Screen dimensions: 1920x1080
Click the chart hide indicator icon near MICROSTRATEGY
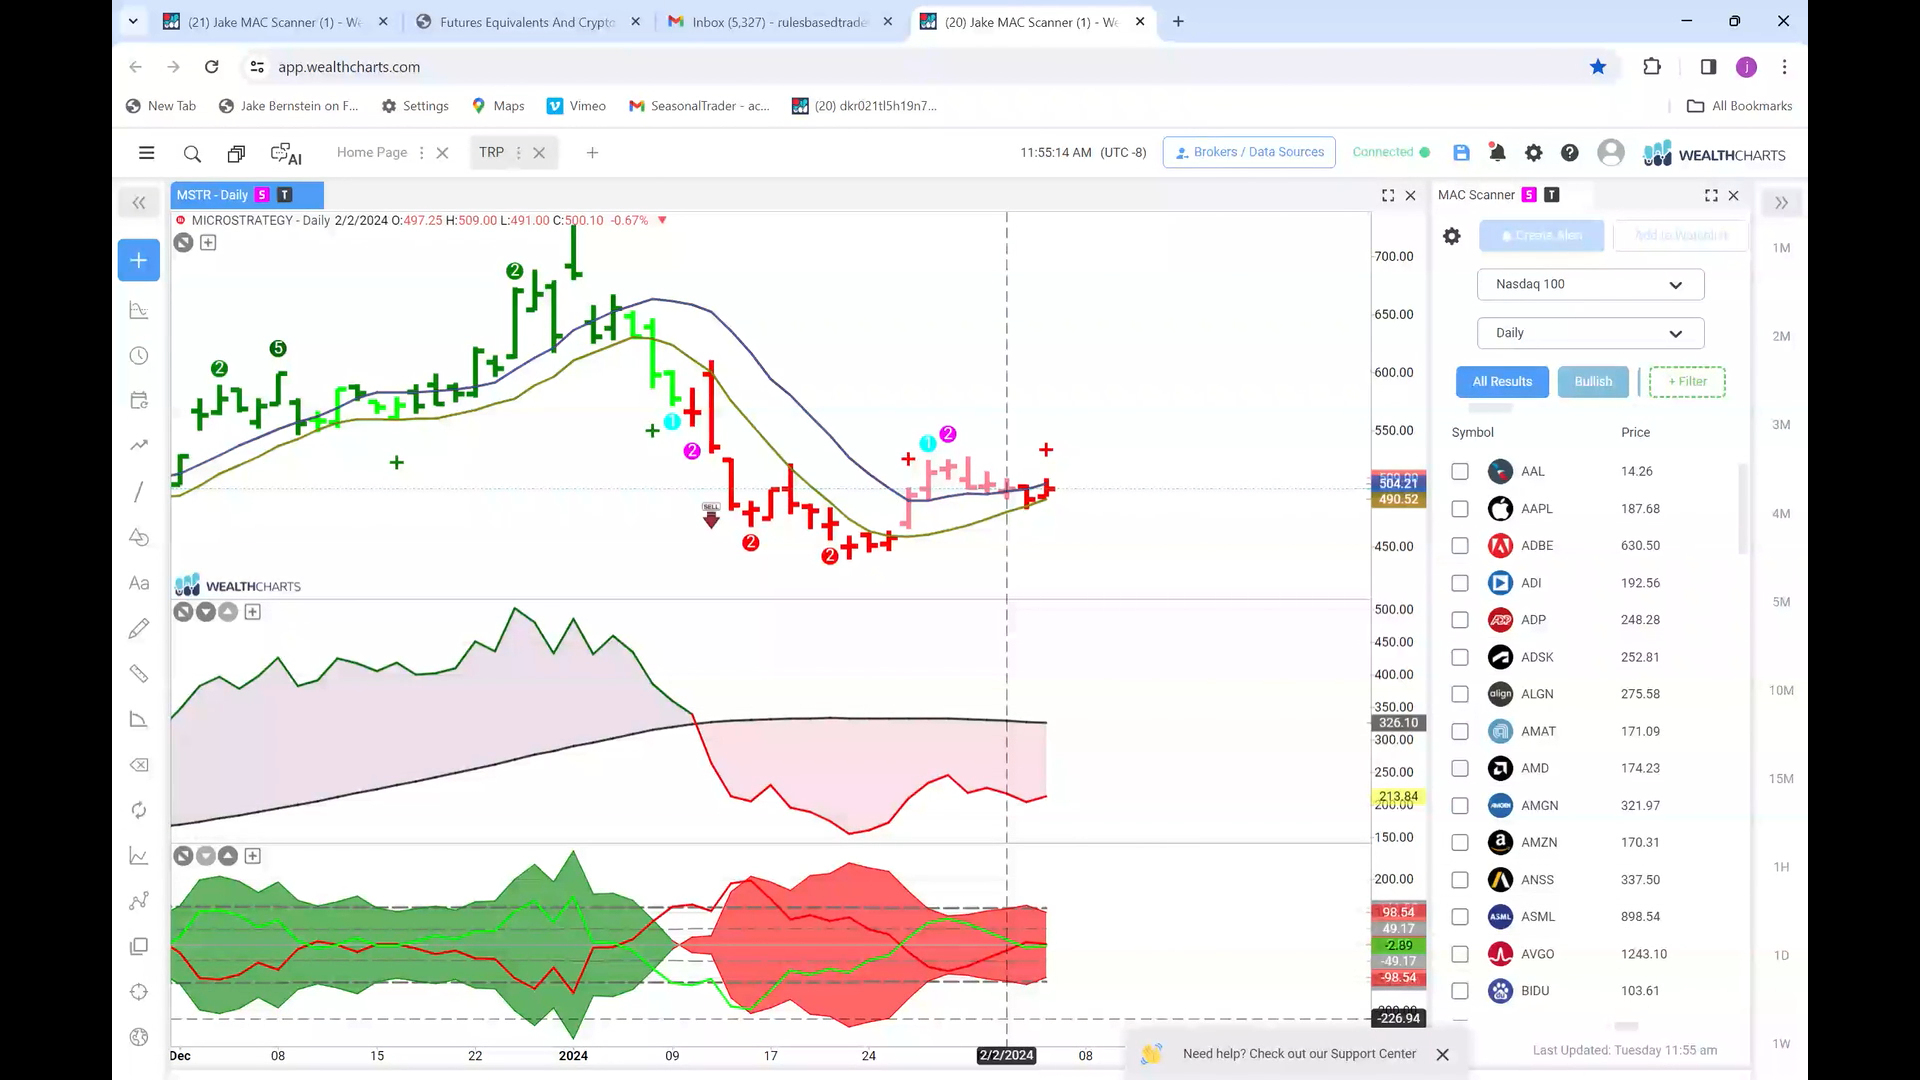point(183,242)
